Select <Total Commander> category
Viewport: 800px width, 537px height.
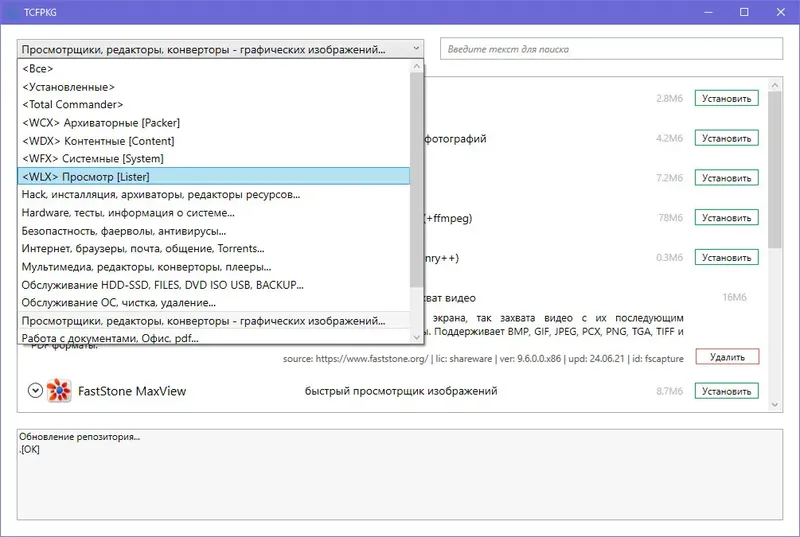(213, 105)
